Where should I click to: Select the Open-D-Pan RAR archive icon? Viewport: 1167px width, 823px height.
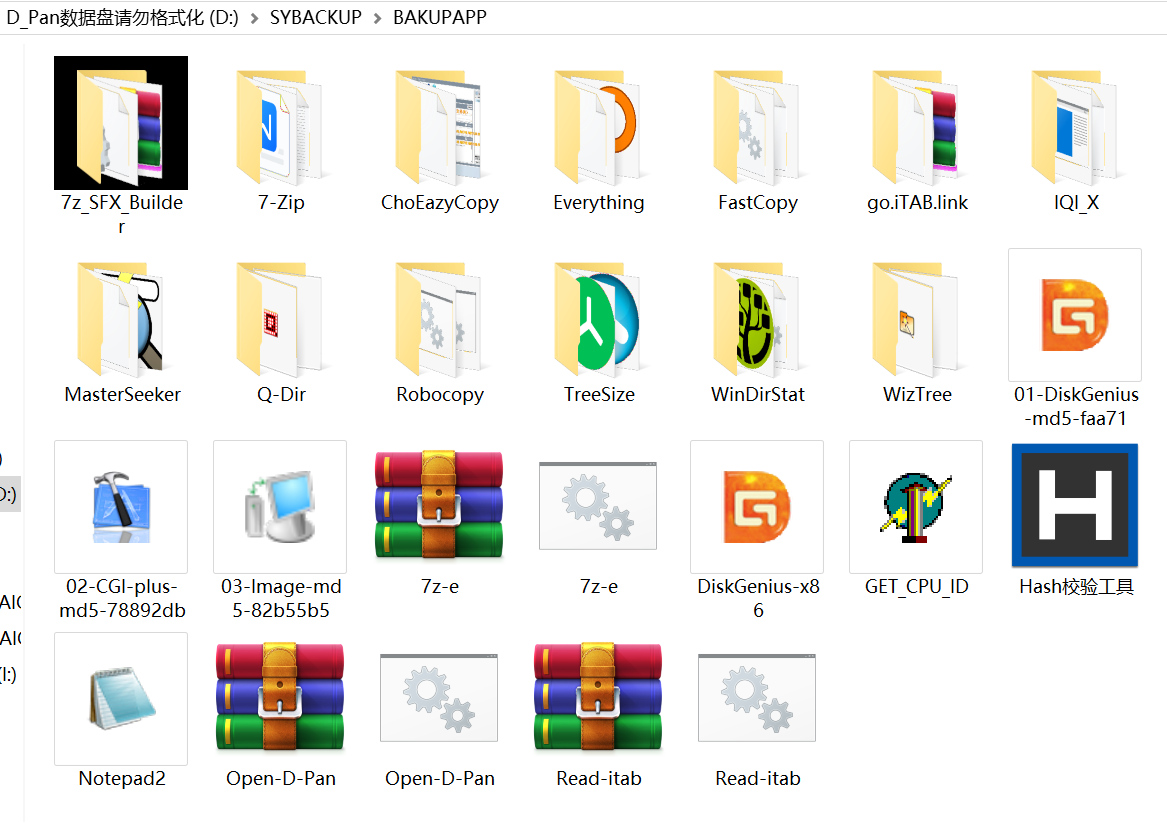click(x=280, y=697)
